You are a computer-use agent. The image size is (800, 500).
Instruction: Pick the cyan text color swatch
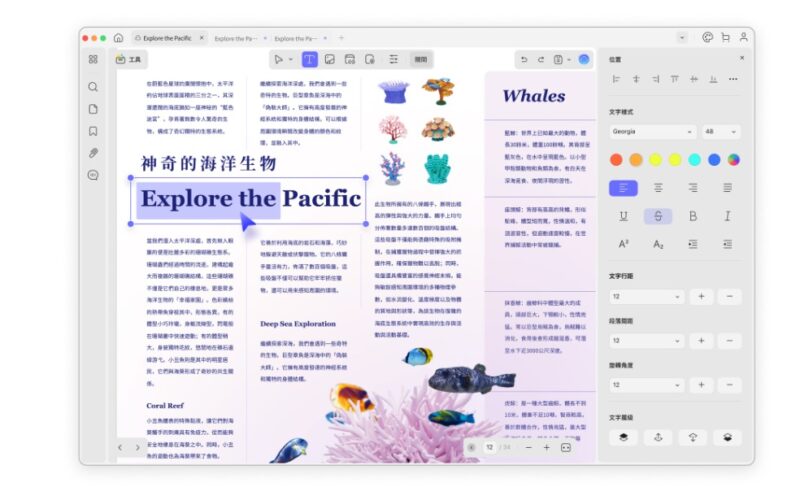[694, 159]
